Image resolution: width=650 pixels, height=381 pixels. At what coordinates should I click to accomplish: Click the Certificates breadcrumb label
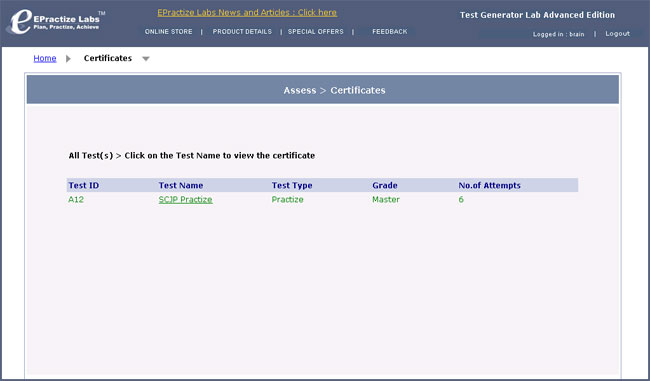pyautogui.click(x=108, y=58)
